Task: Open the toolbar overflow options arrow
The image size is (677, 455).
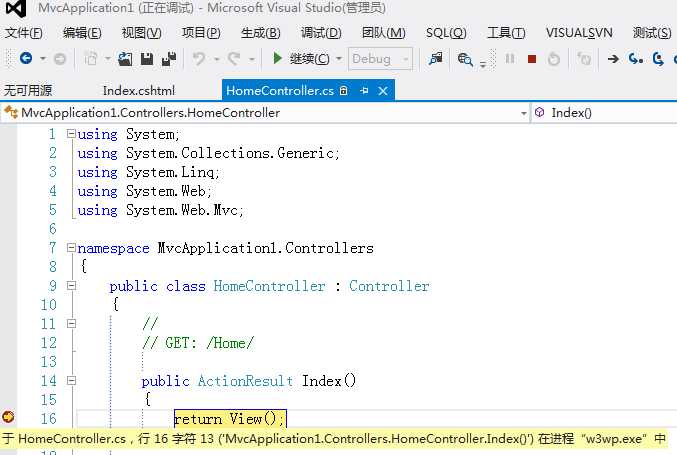Action: coord(483,65)
